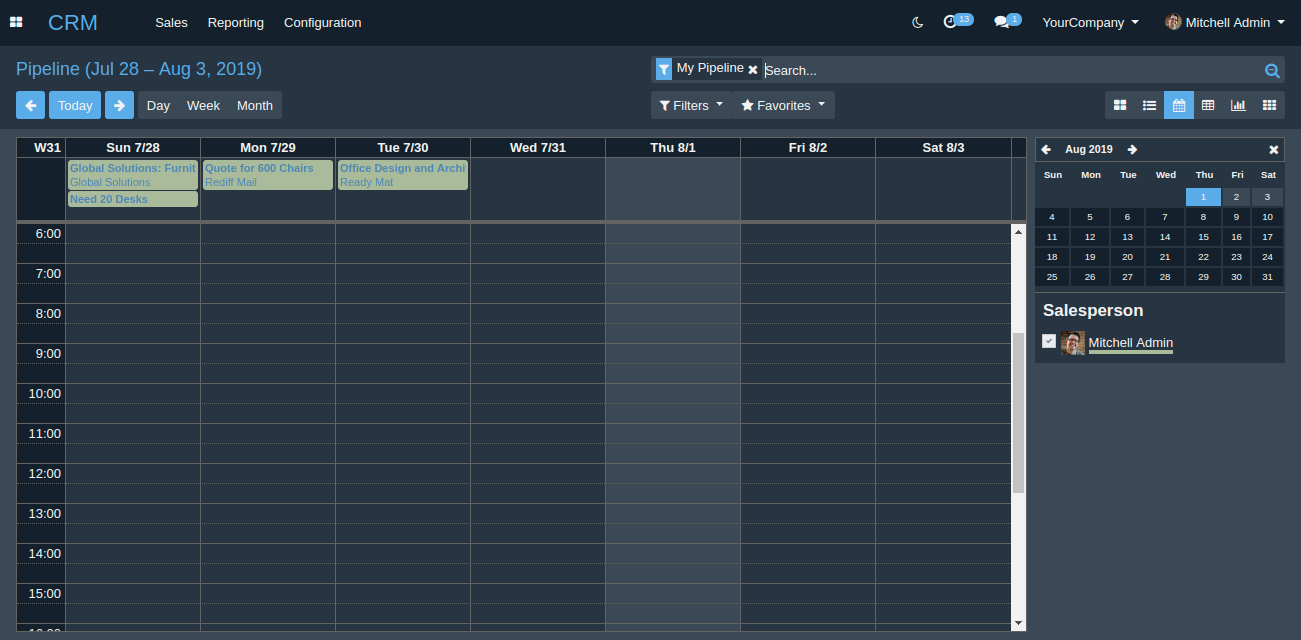Screen dimensions: 1301x640
Task: Switch to List view
Action: pos(1150,105)
